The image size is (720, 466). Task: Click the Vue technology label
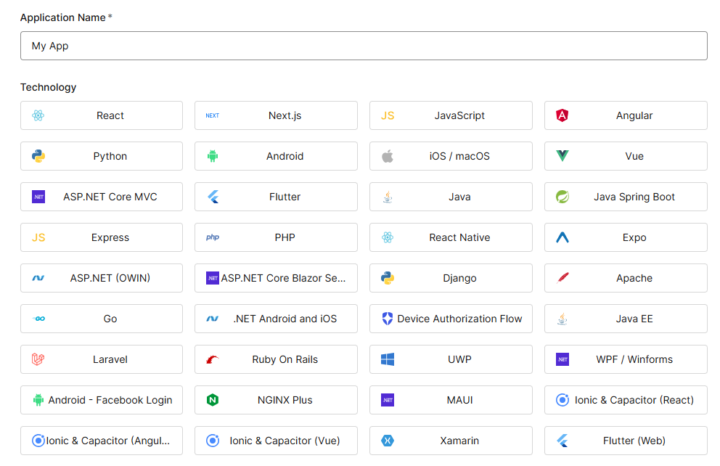[x=634, y=156]
